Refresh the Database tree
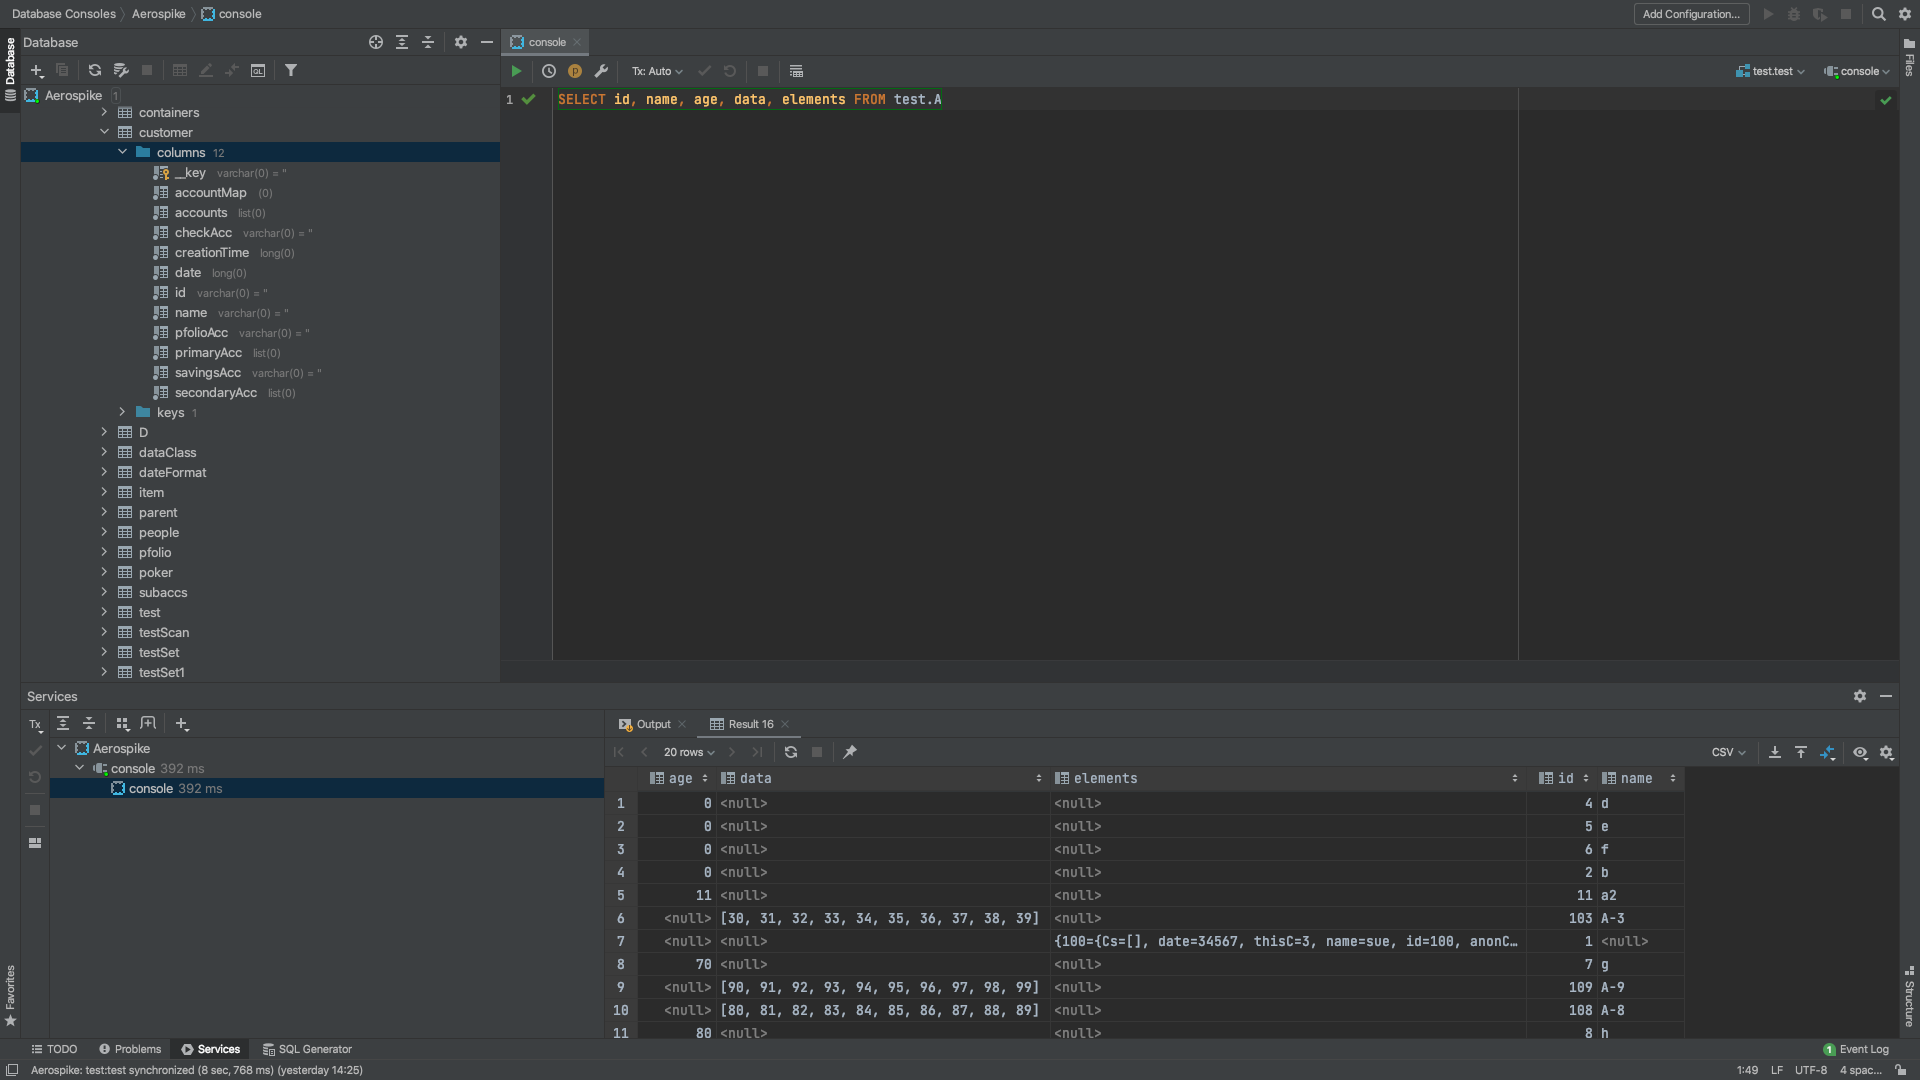 tap(95, 71)
